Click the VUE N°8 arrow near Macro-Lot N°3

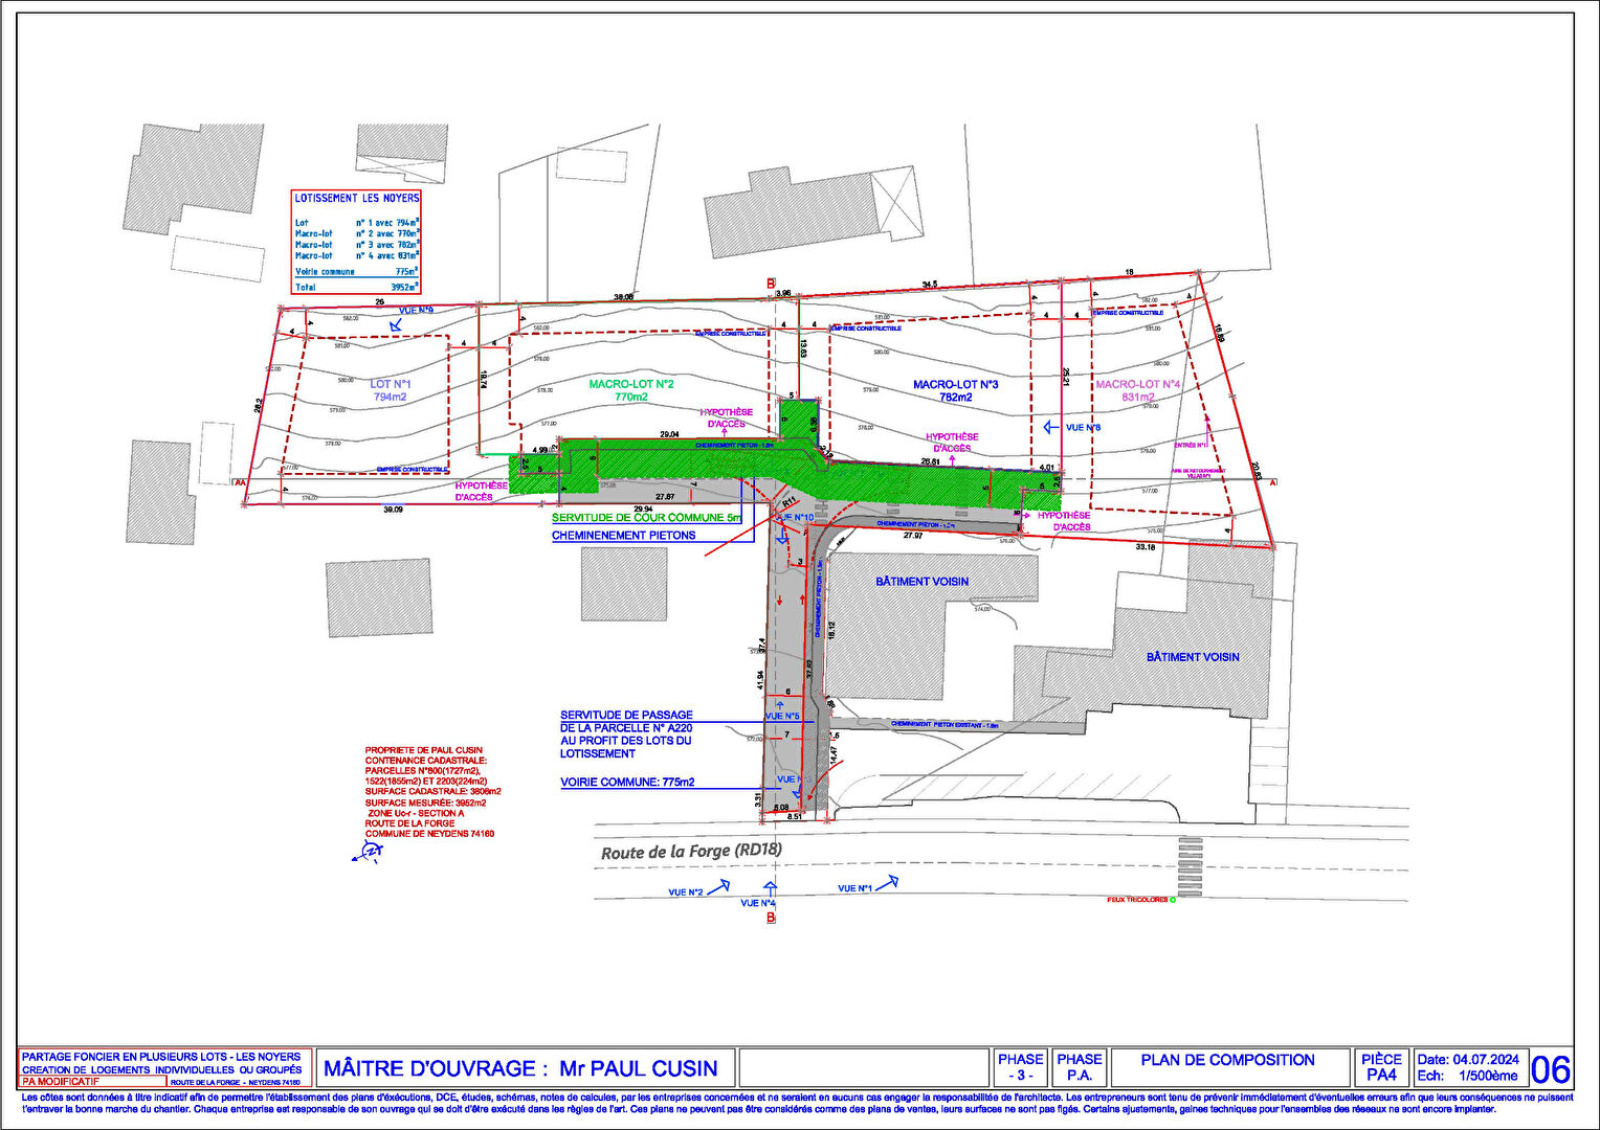1048,428
